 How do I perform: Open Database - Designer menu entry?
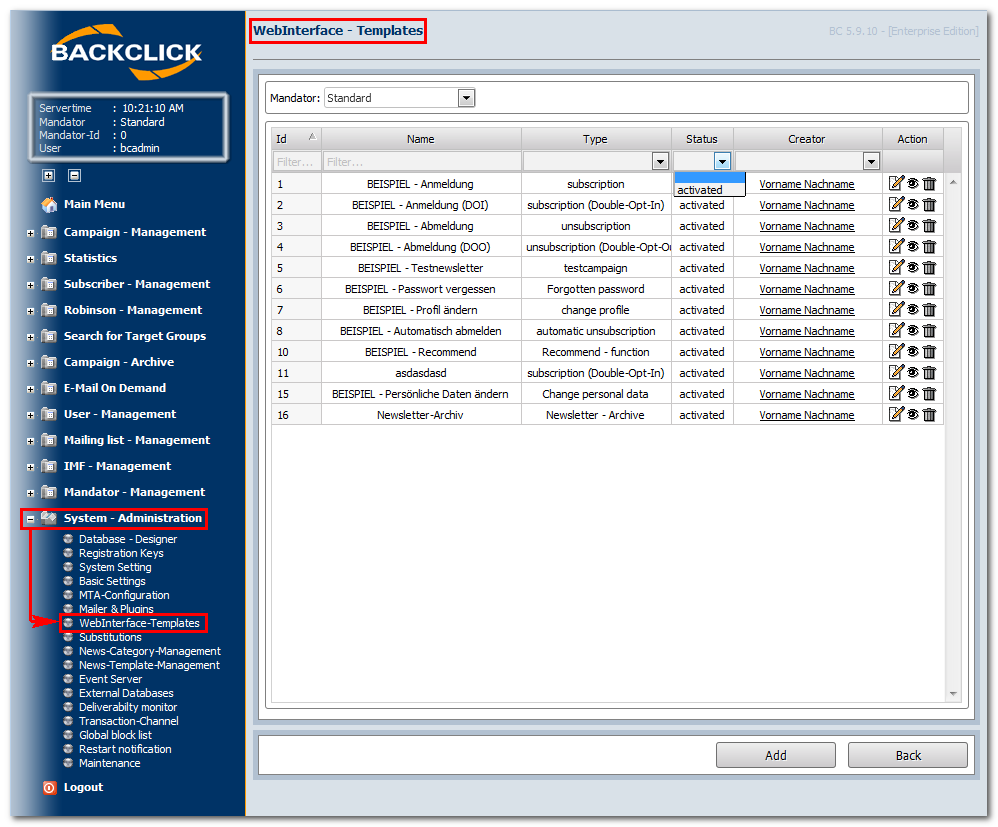coord(128,539)
